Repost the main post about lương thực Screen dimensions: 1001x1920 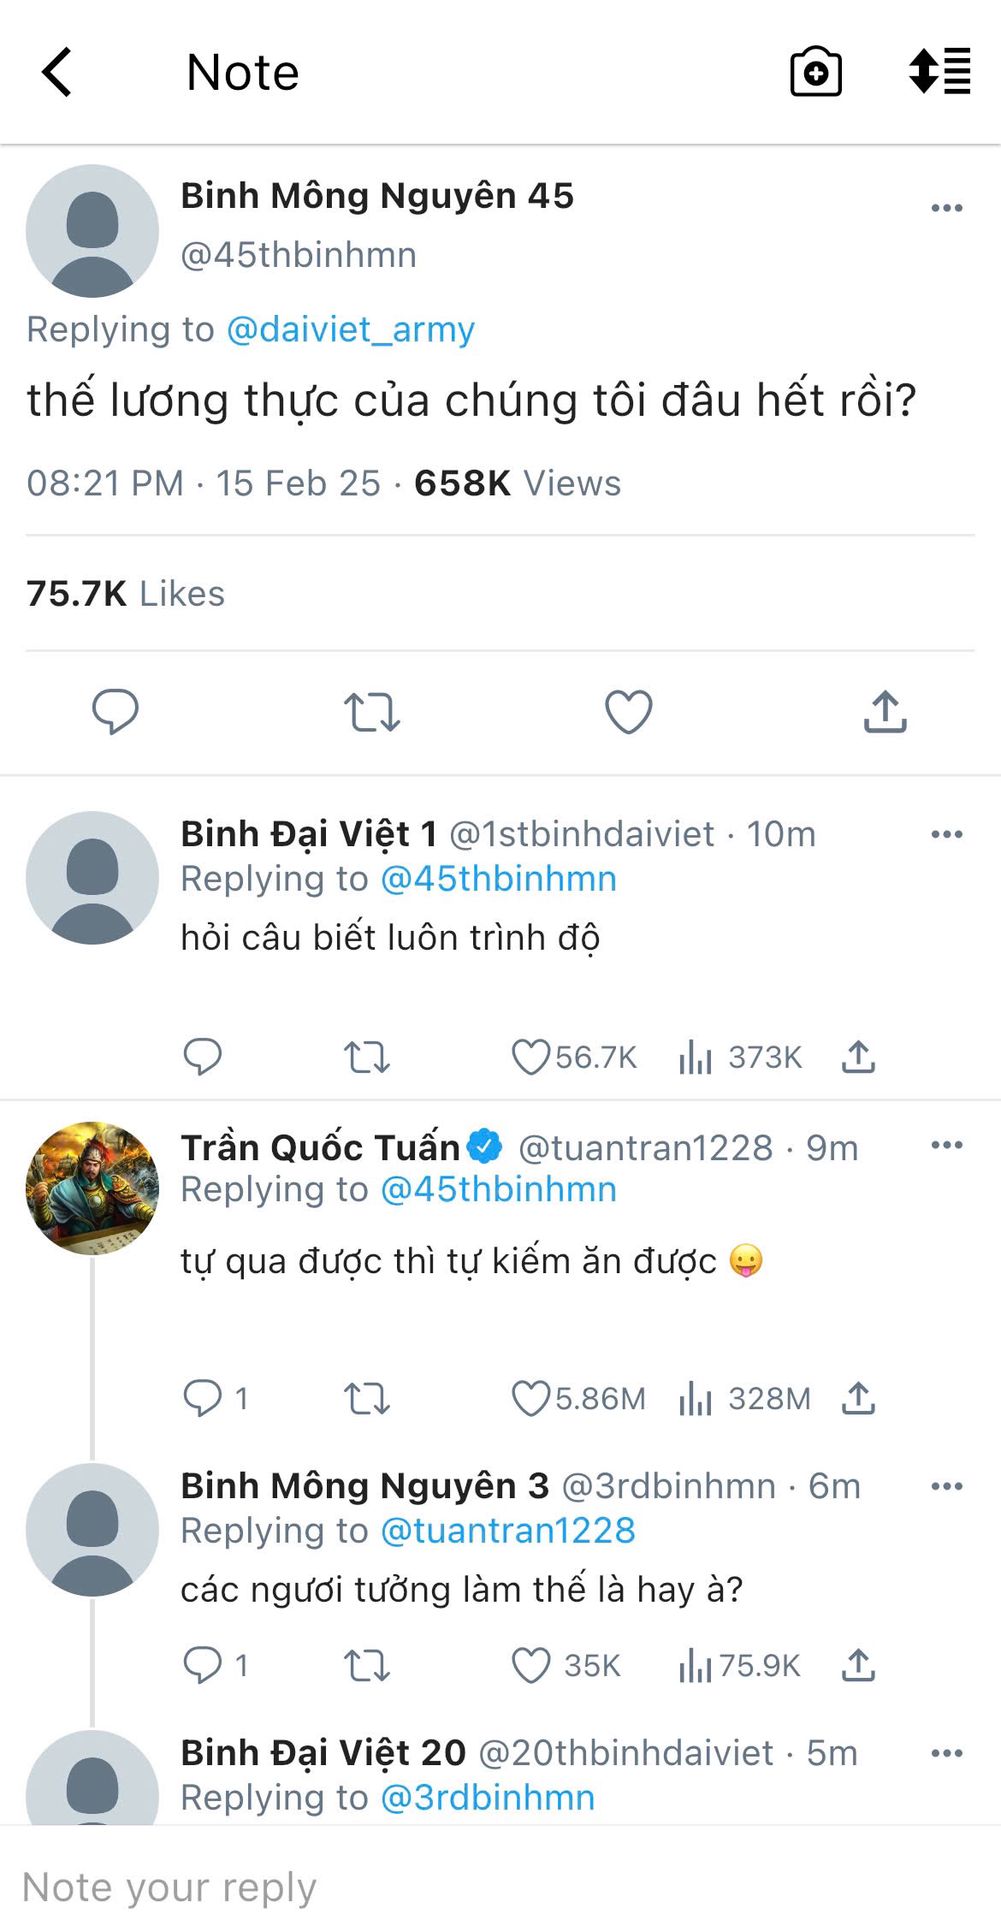coord(371,713)
